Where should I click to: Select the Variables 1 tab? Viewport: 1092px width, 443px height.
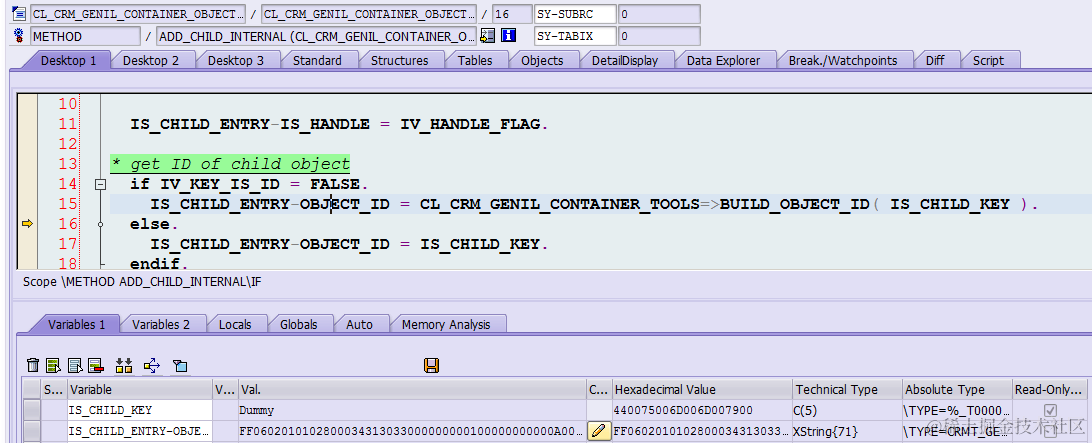click(77, 325)
